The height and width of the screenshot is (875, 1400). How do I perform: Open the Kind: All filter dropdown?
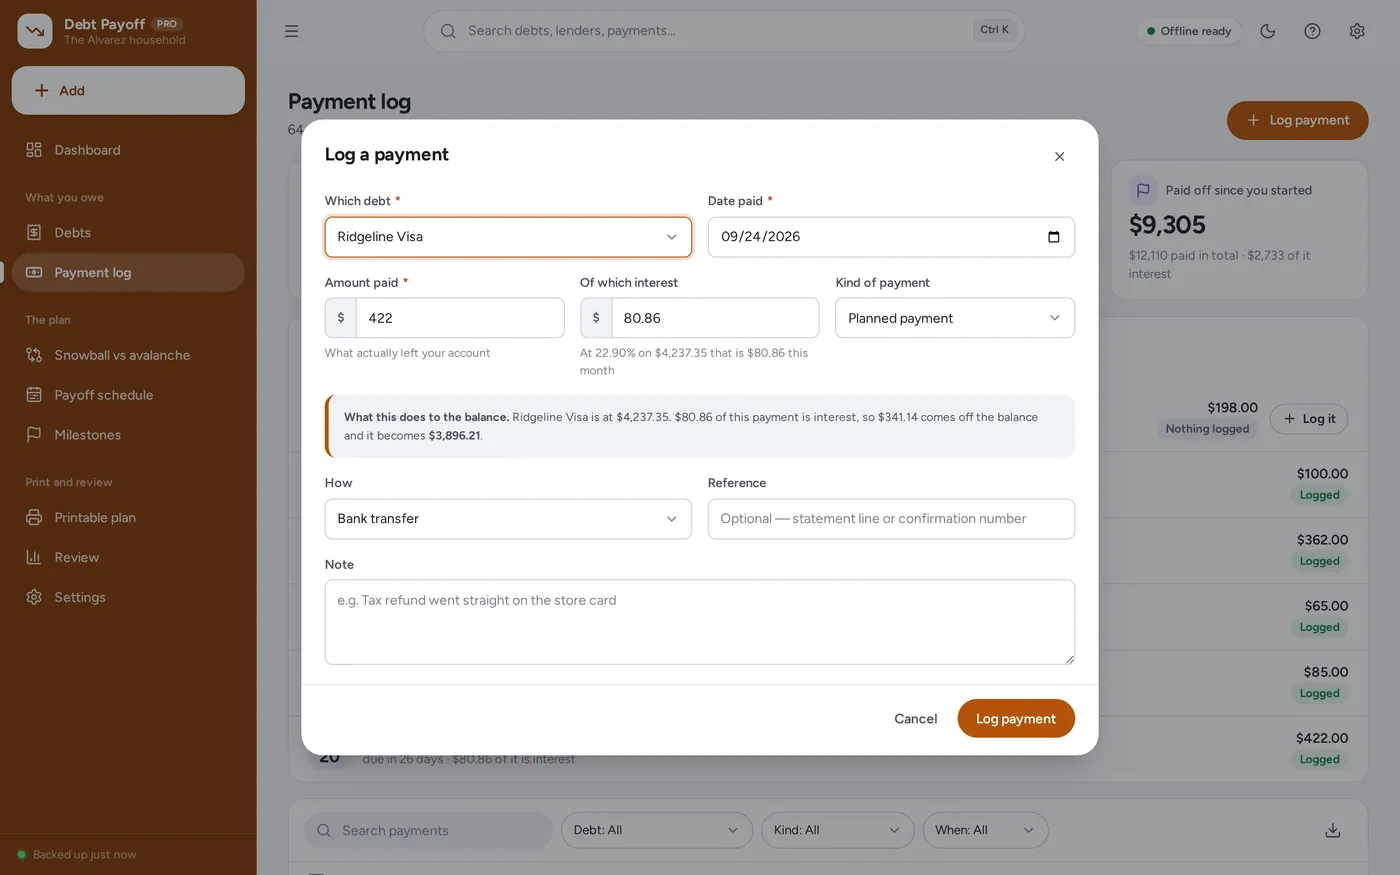(837, 830)
